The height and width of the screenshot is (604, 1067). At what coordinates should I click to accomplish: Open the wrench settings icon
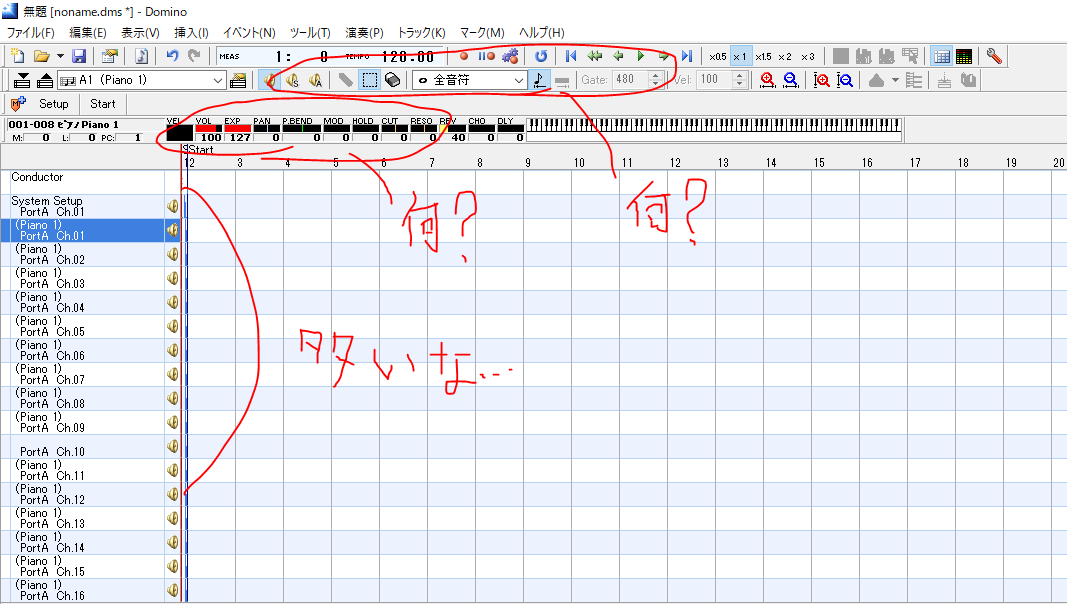point(994,56)
